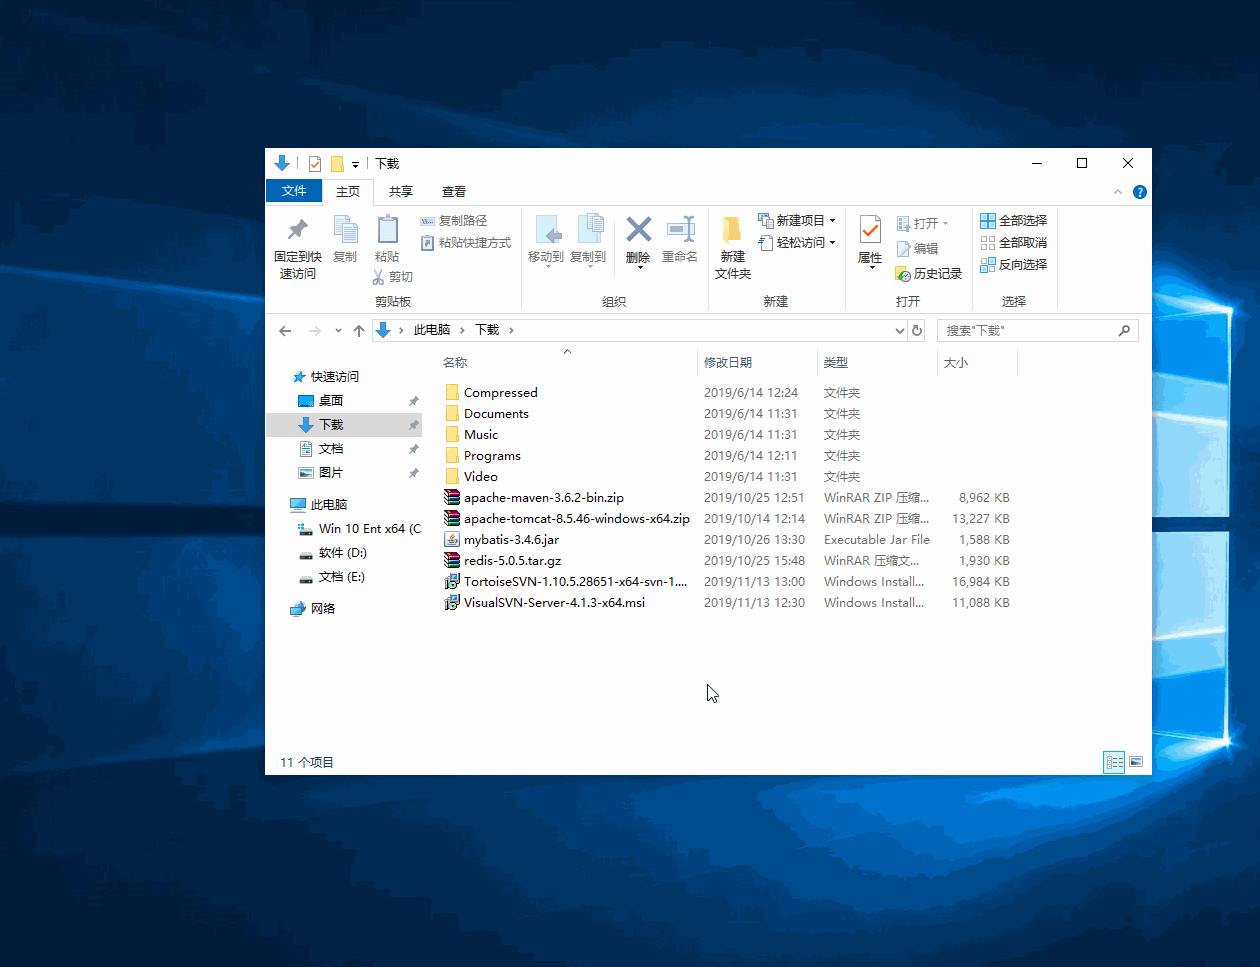Image resolution: width=1260 pixels, height=967 pixels.
Task: Open the 文件 menu tab
Action: 294,191
